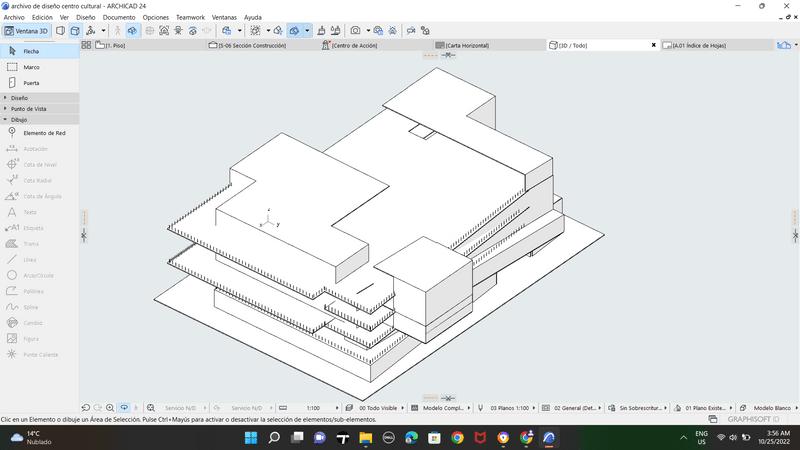Pick the Elemento de Red tool

[x=43, y=133]
